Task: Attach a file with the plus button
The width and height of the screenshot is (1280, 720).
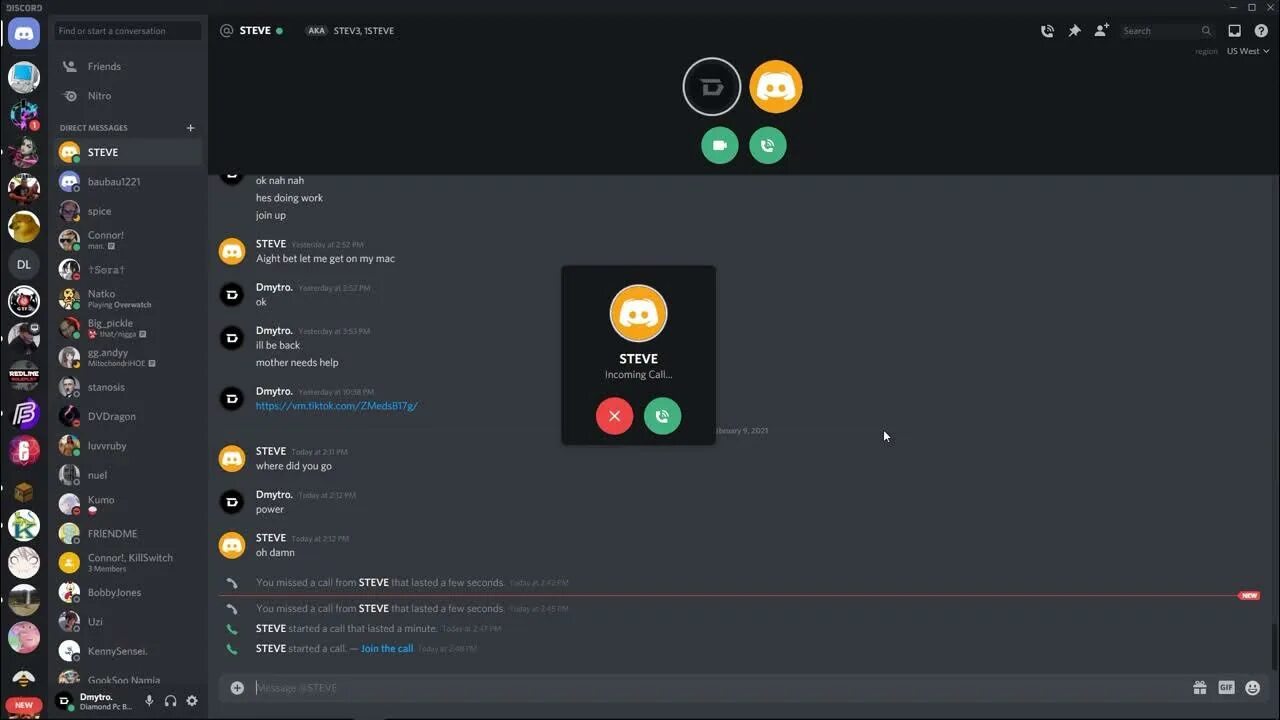Action: coord(237,687)
